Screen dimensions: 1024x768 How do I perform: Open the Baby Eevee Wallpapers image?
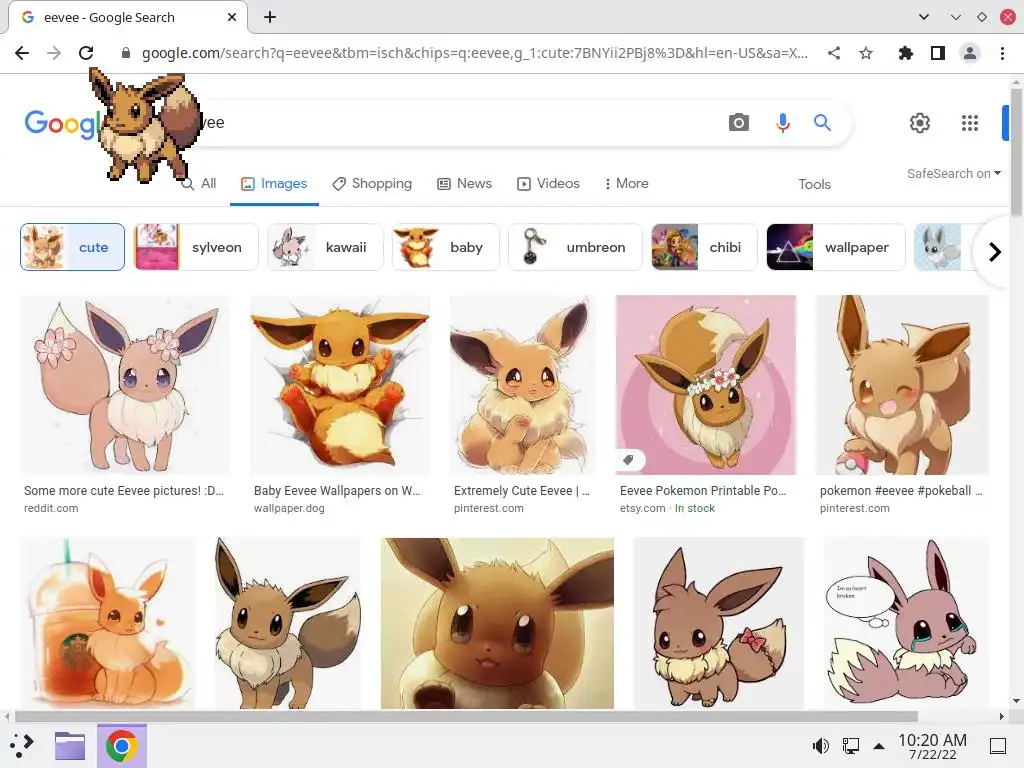340,385
